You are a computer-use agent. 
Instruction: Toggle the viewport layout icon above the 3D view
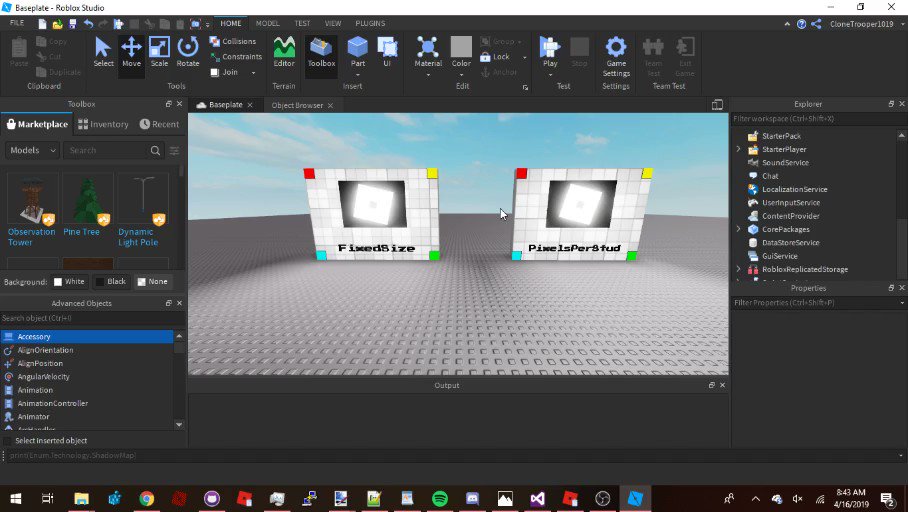(x=717, y=104)
